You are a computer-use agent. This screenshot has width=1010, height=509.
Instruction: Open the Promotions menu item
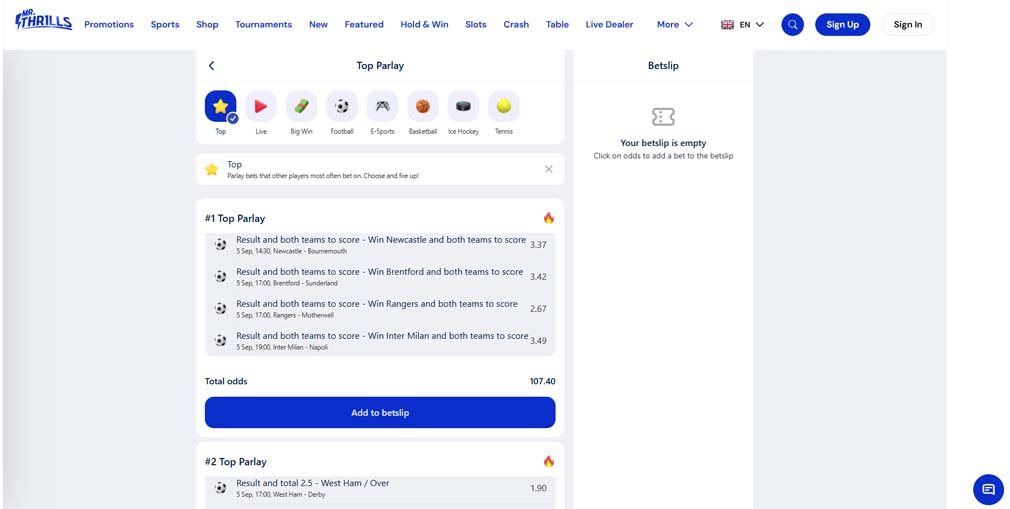tap(109, 24)
